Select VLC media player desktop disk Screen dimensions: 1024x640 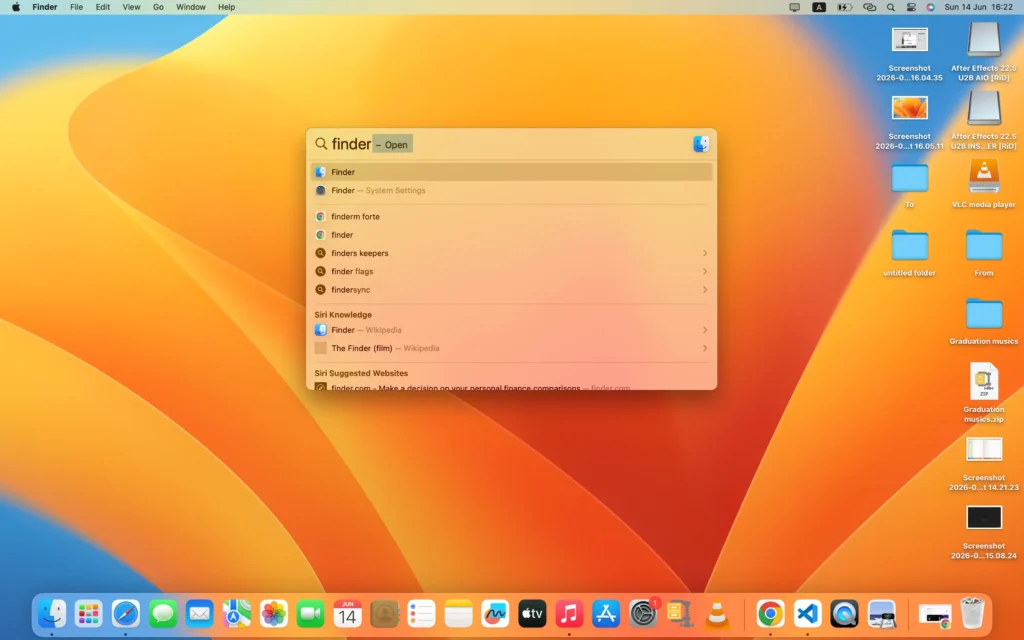tap(984, 184)
